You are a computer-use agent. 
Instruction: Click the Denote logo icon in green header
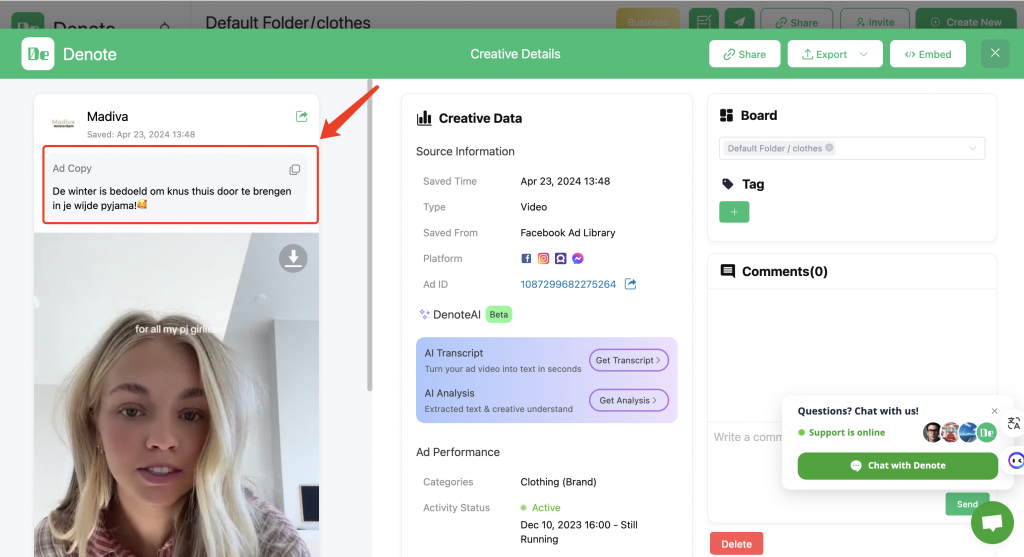click(38, 54)
